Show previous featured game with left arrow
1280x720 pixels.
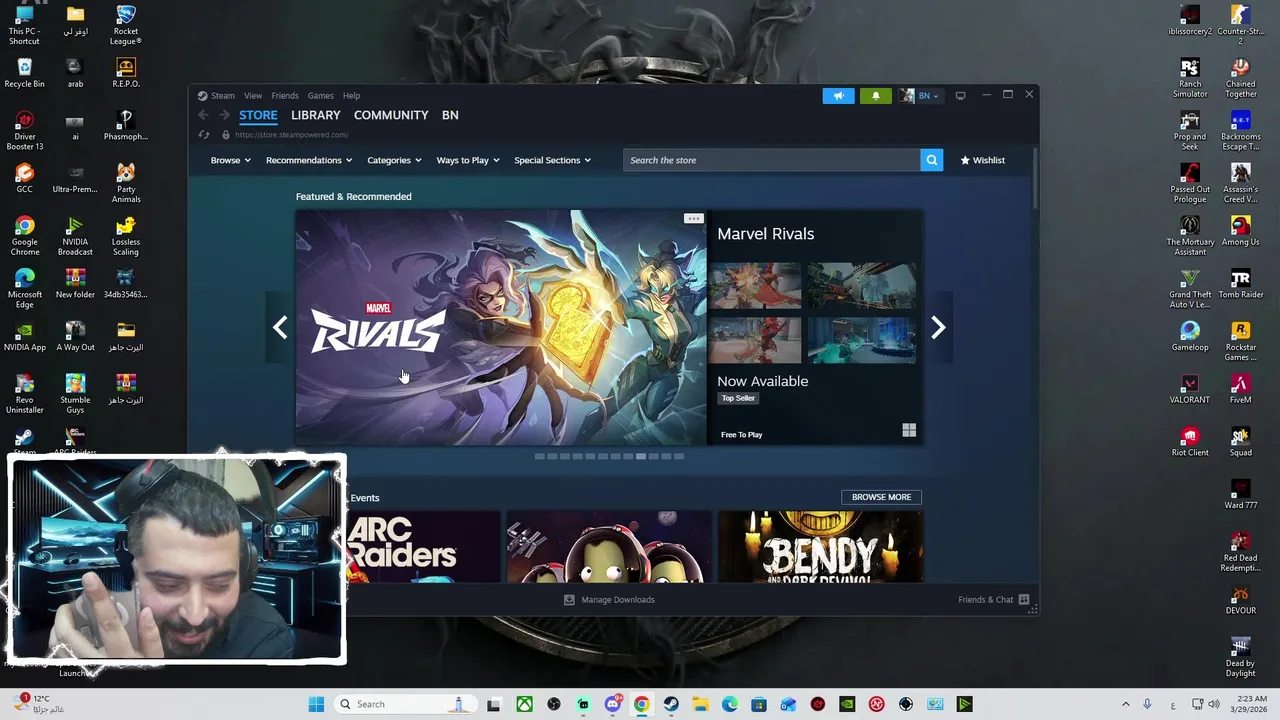280,327
